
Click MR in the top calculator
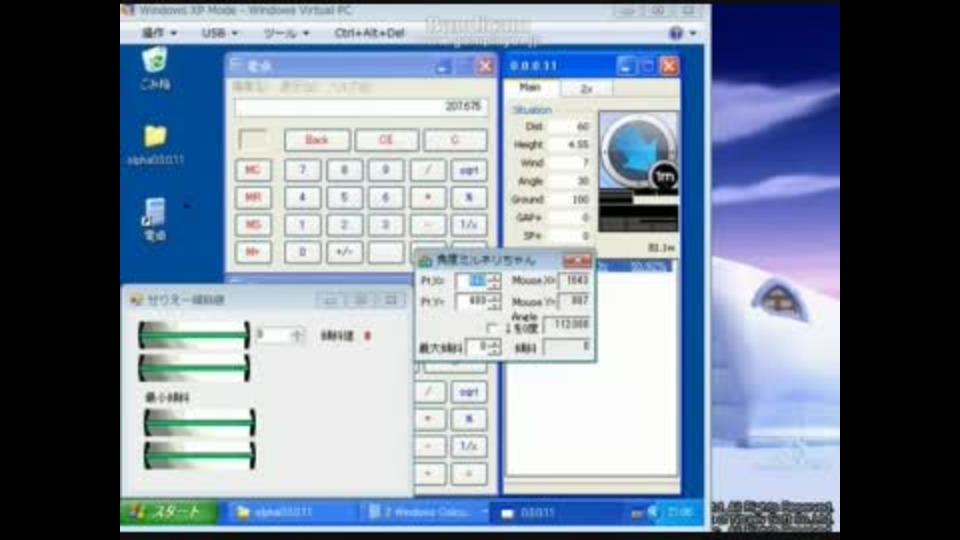tap(253, 197)
